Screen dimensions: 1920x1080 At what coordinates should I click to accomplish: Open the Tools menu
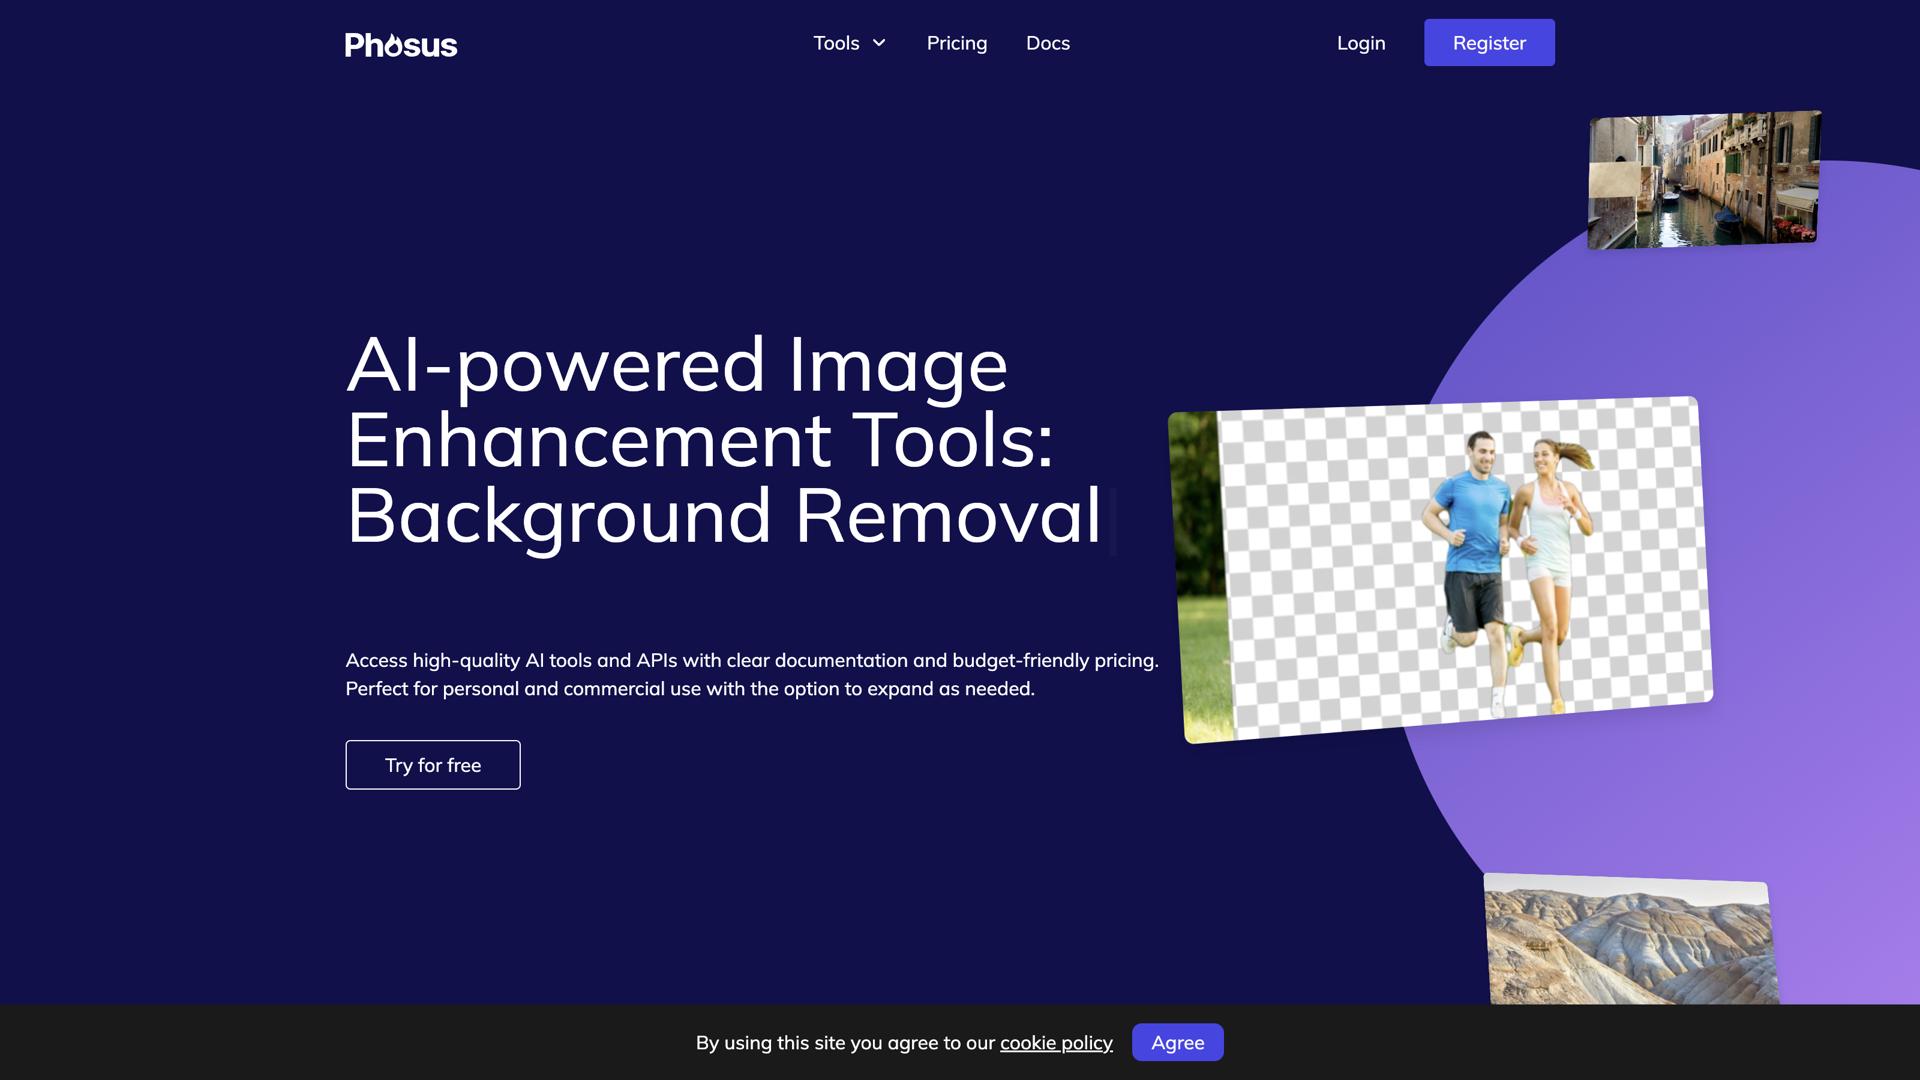836,43
